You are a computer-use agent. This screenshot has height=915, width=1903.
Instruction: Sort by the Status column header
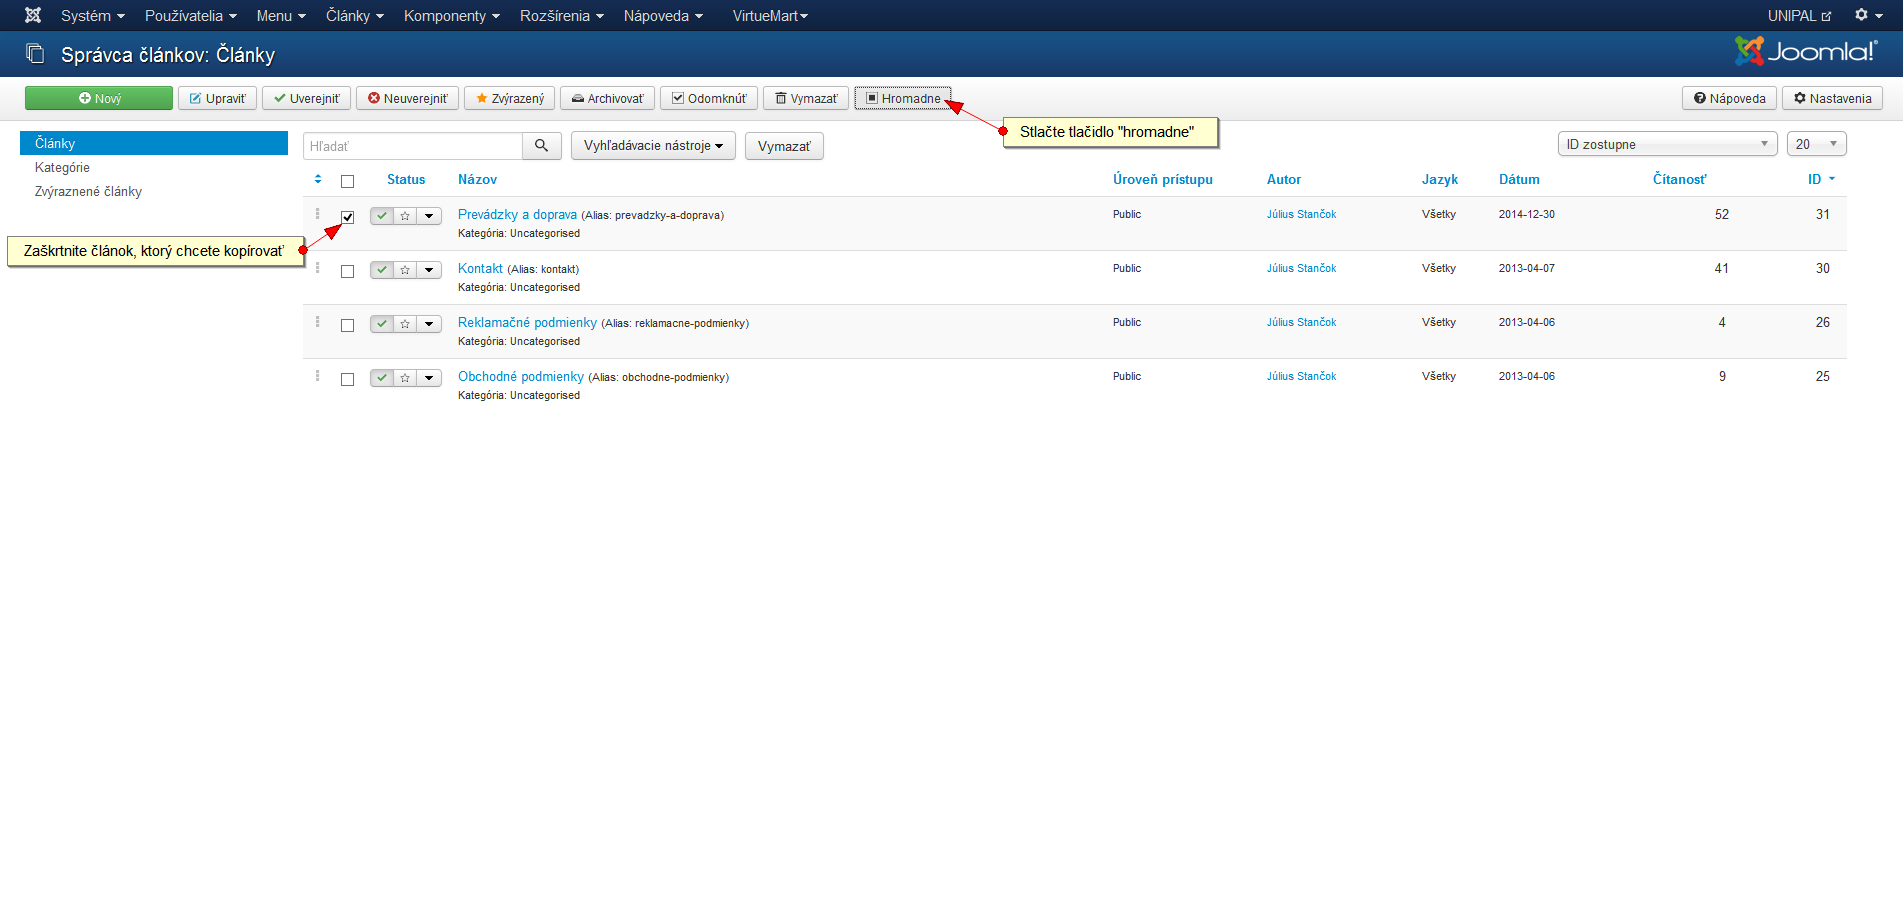(406, 179)
